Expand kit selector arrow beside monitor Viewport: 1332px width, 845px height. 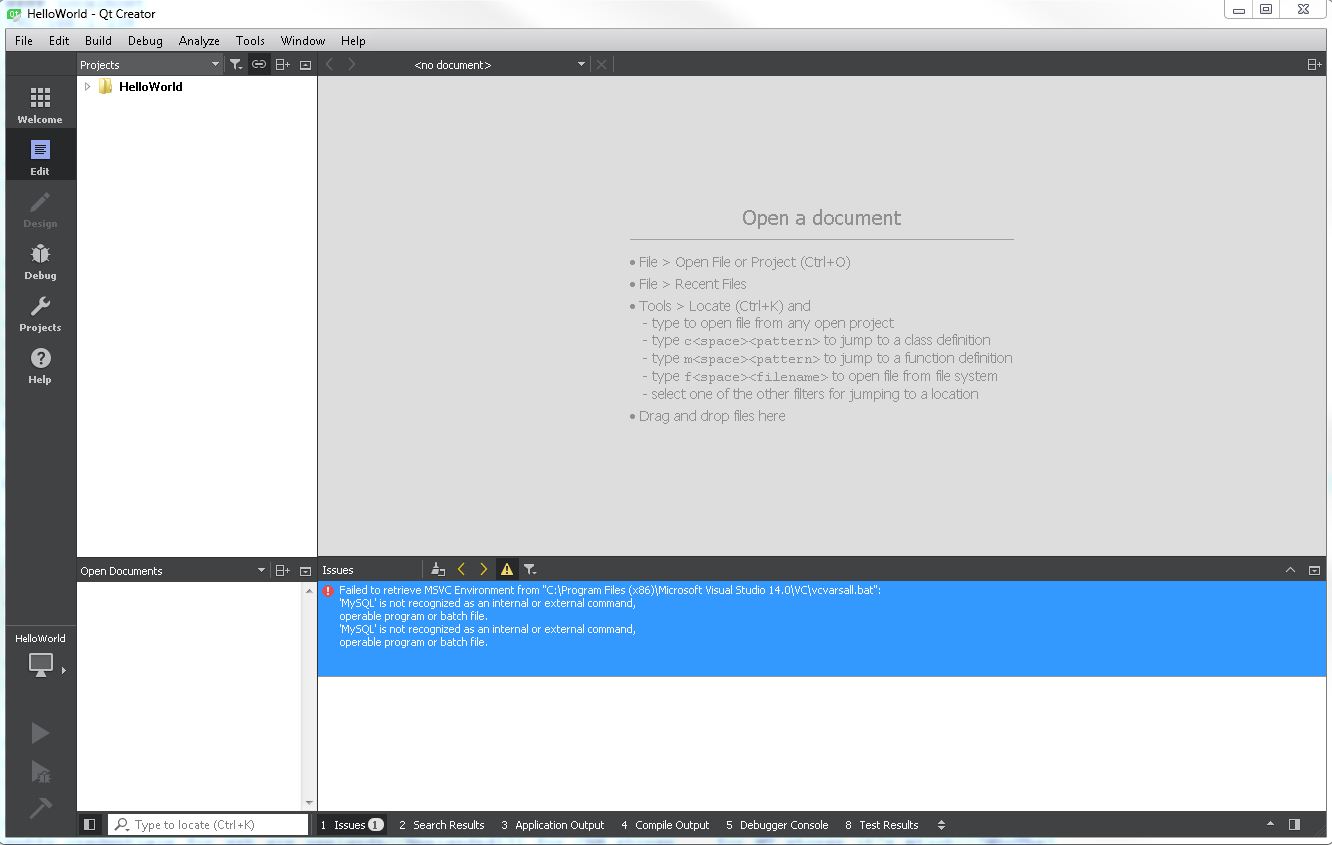click(64, 670)
